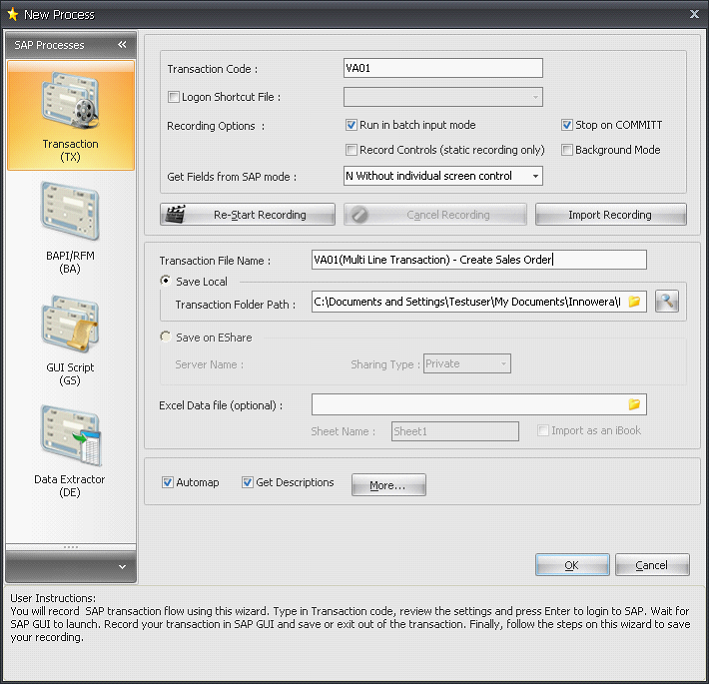Select the Data Extractor (DE) process icon

coord(70,449)
